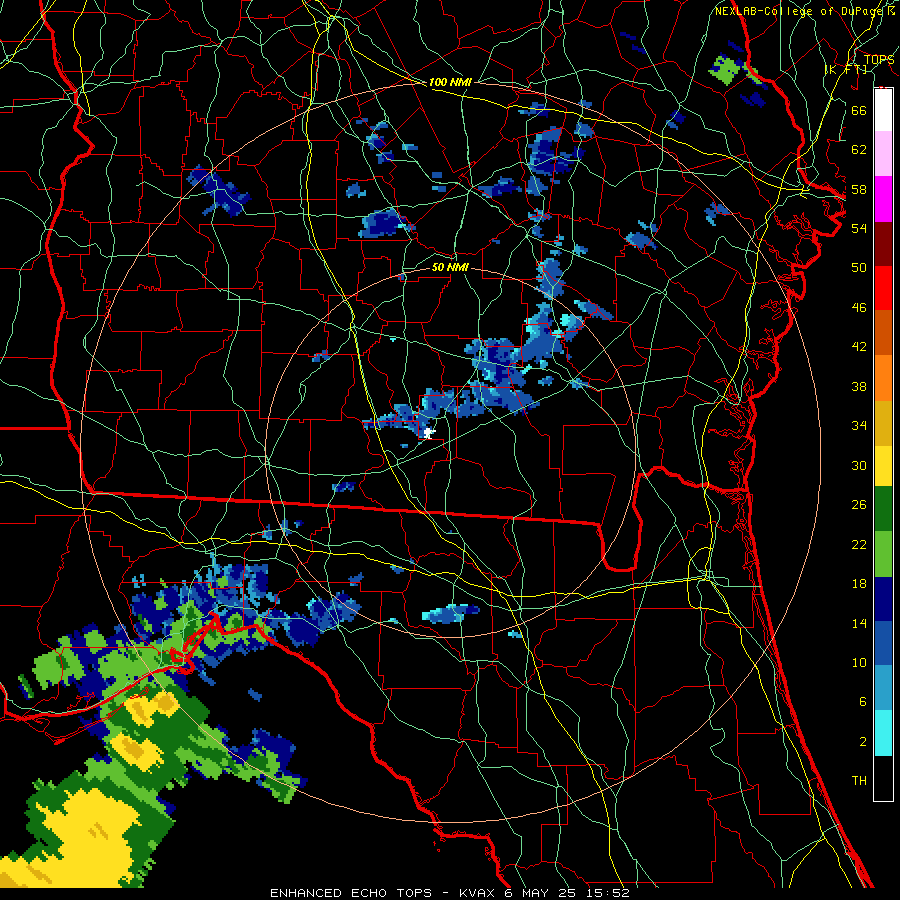
Task: Click the legend value '34'
Action: (x=859, y=426)
